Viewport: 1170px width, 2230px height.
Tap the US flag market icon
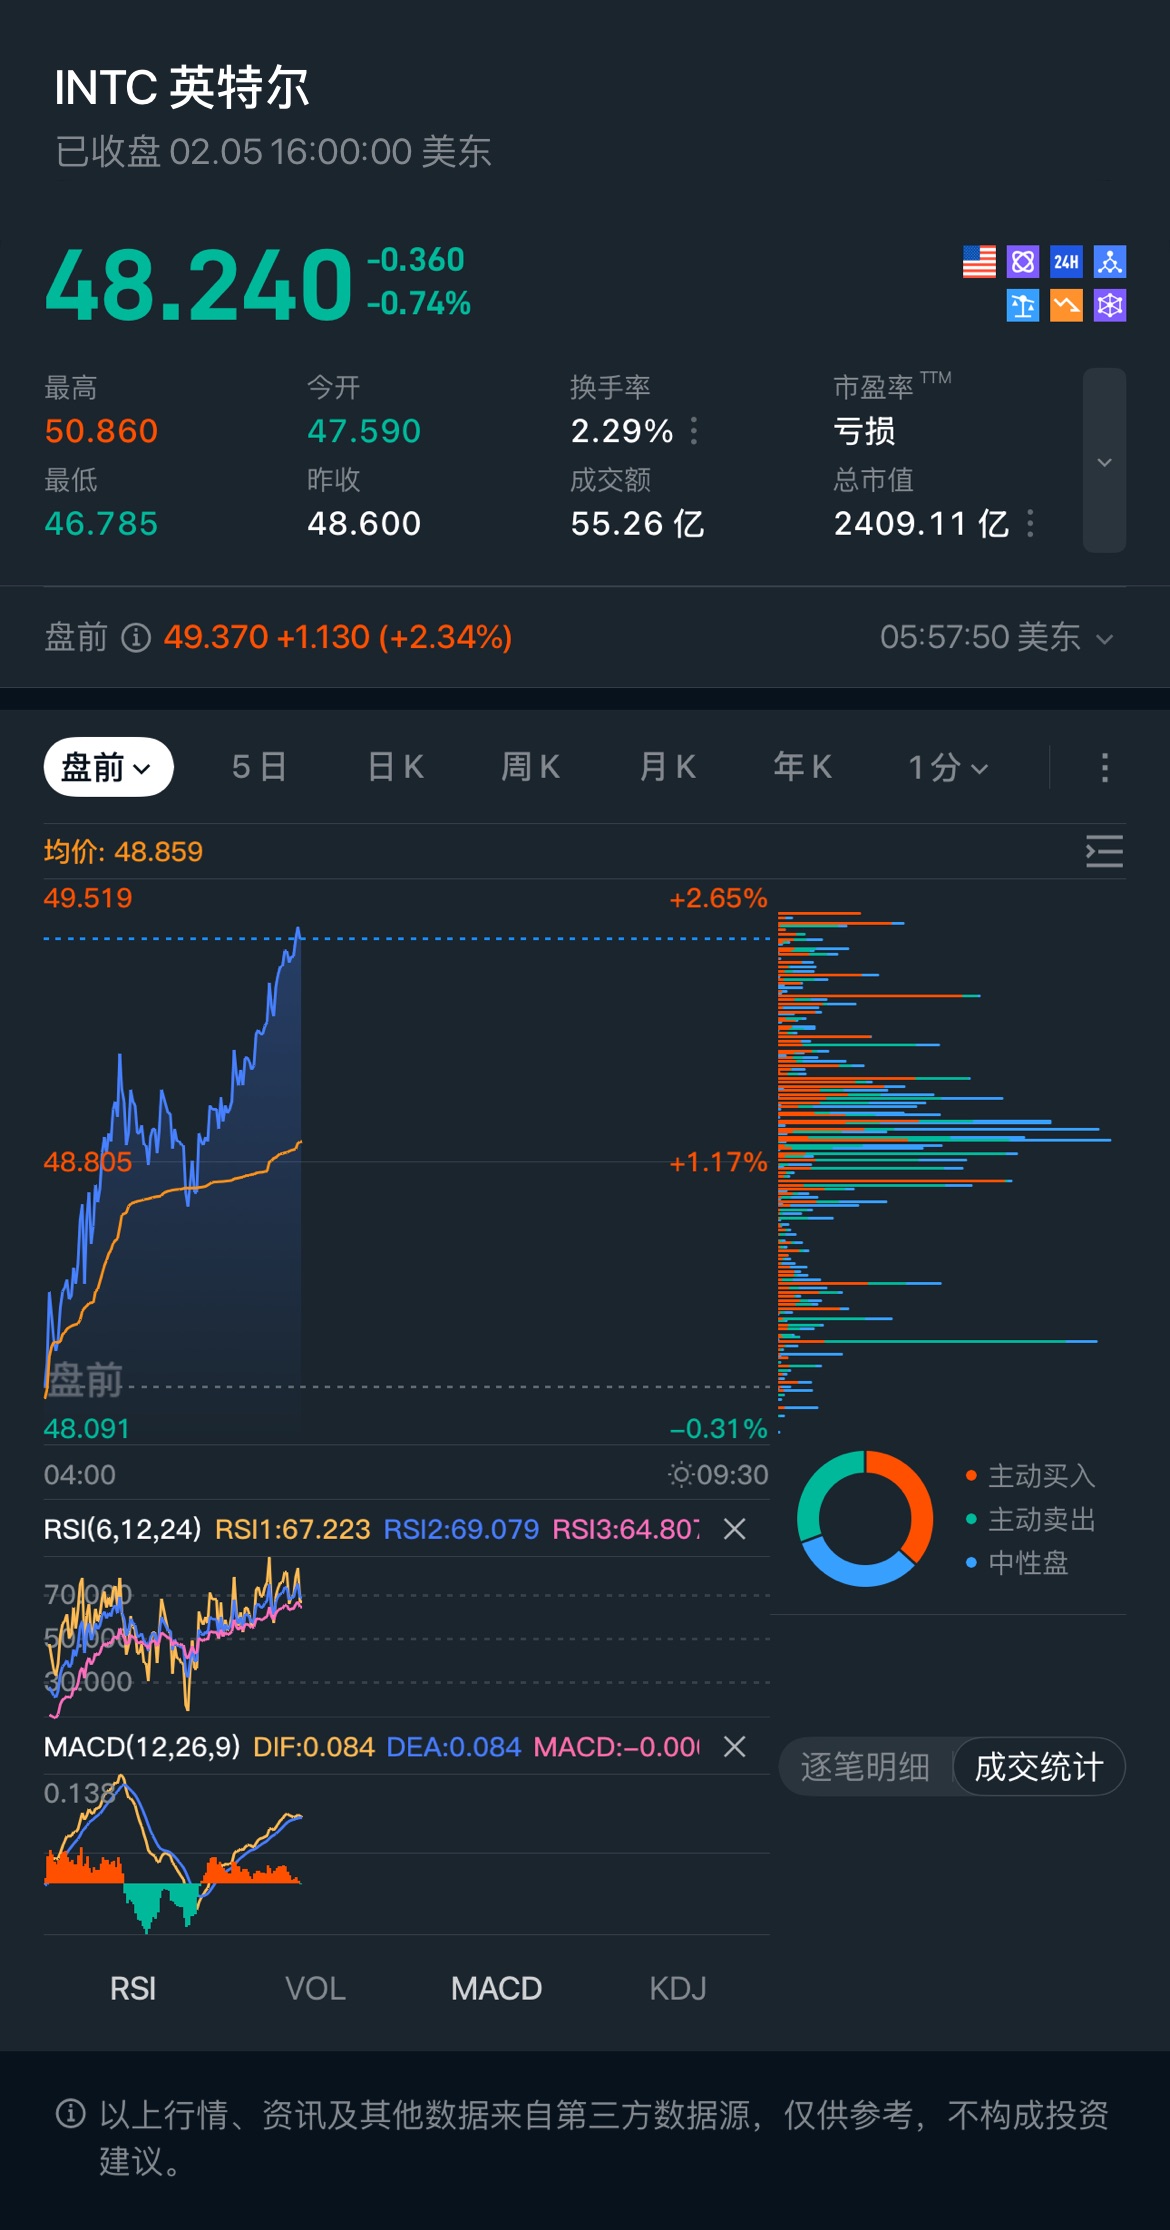pos(979,262)
